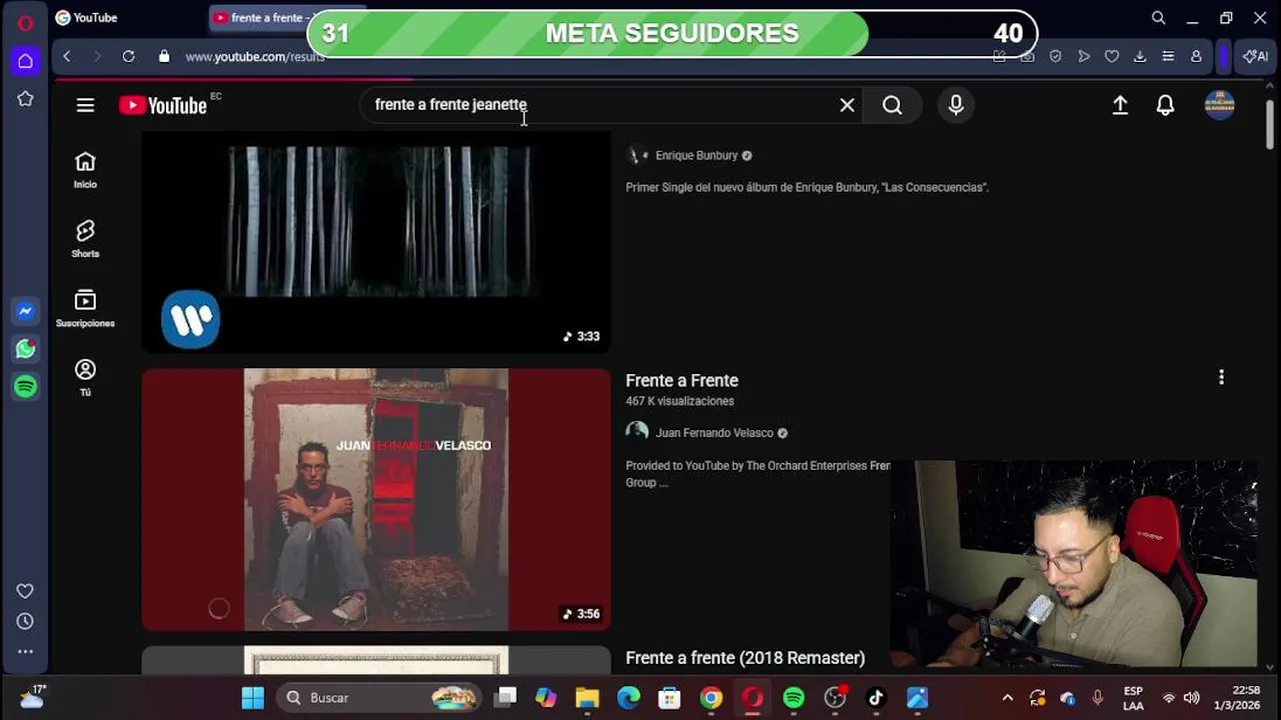1281x720 pixels.
Task: Open Opera sidebar heart bookmarks
Action: pyautogui.click(x=25, y=591)
